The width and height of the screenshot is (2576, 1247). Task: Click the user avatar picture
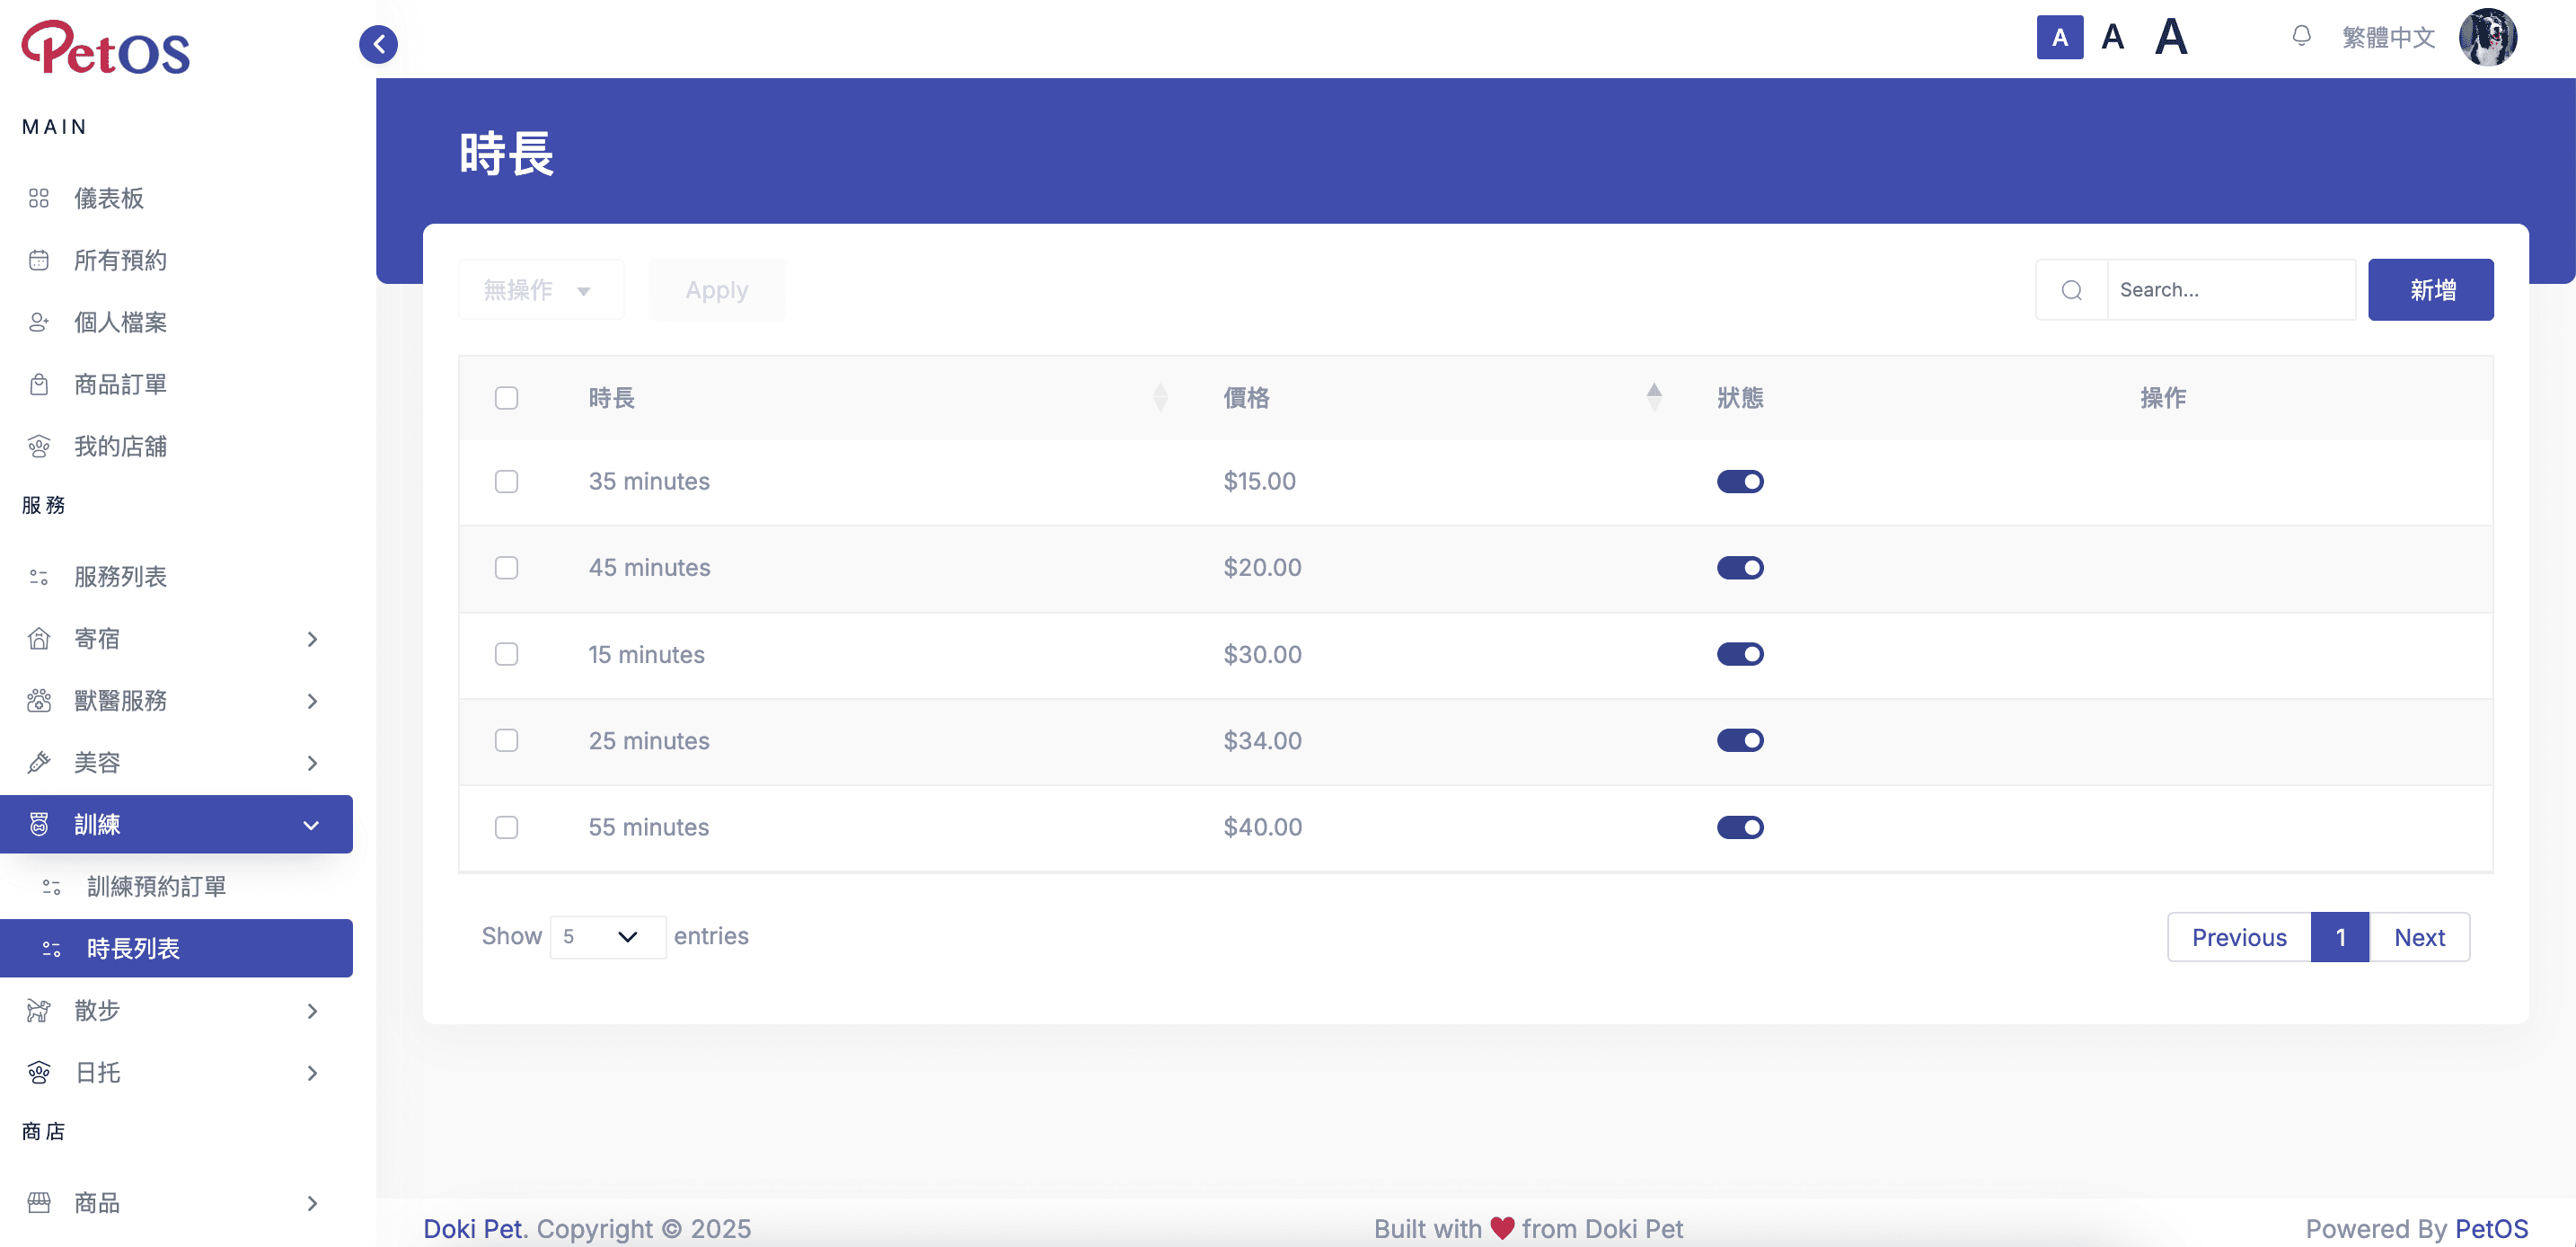click(x=2487, y=37)
